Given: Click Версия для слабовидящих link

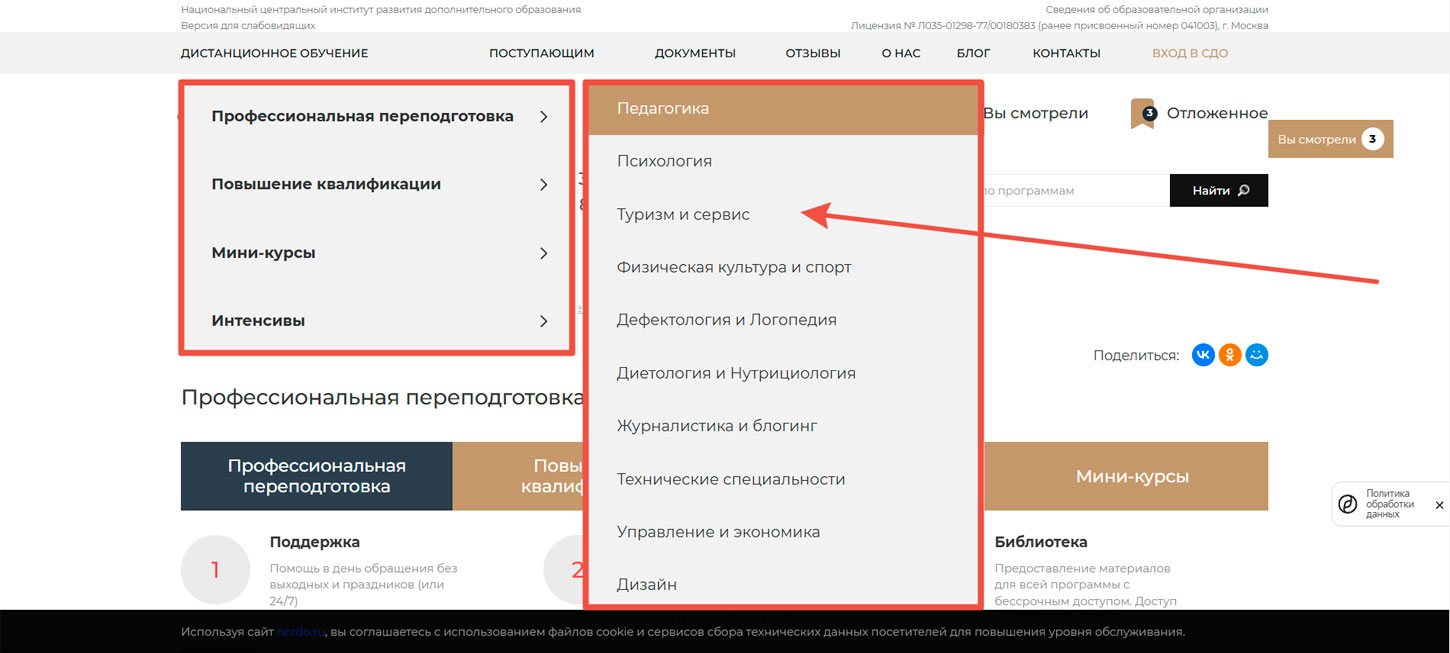Looking at the screenshot, I should click(248, 25).
